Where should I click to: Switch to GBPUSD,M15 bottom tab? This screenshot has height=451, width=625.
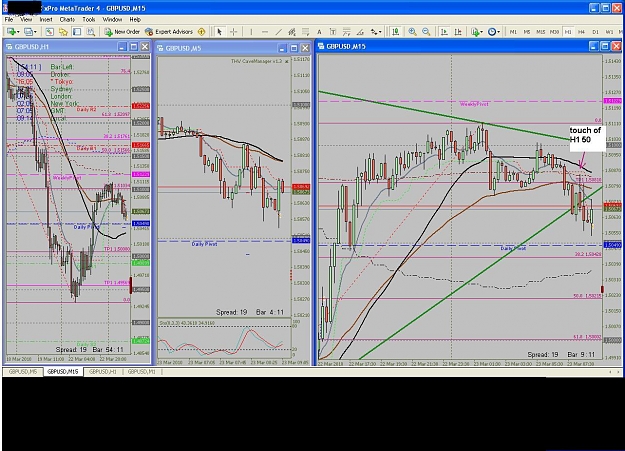[63, 372]
